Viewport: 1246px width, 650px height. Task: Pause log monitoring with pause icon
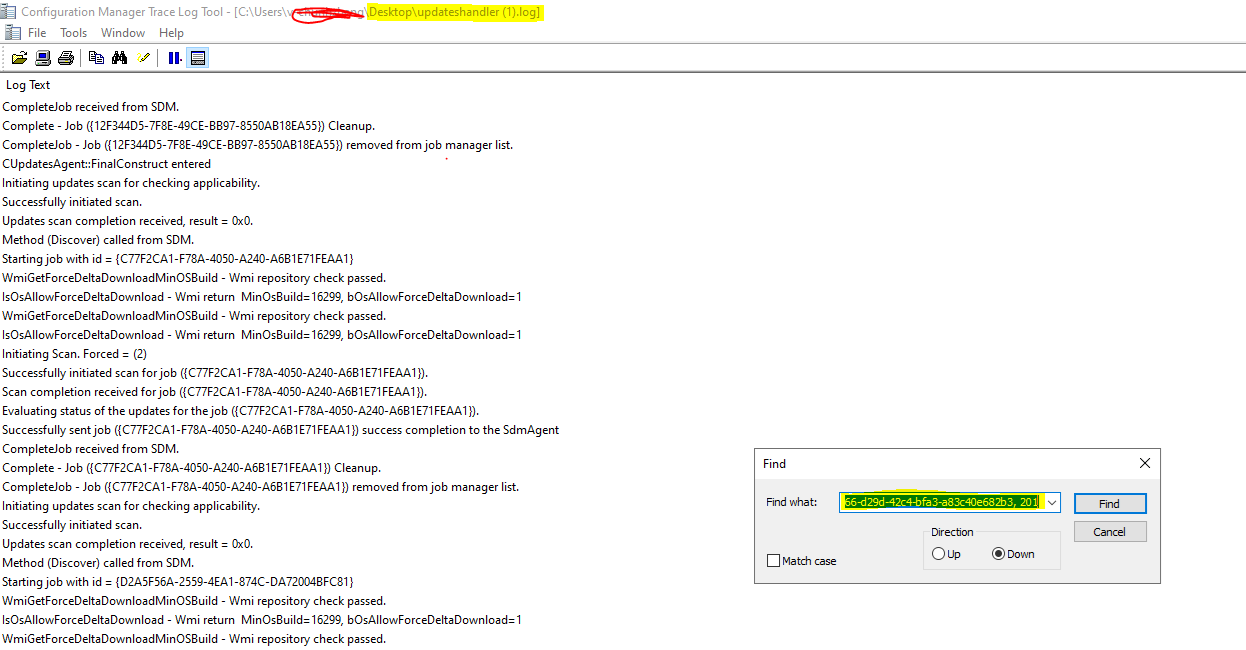174,57
